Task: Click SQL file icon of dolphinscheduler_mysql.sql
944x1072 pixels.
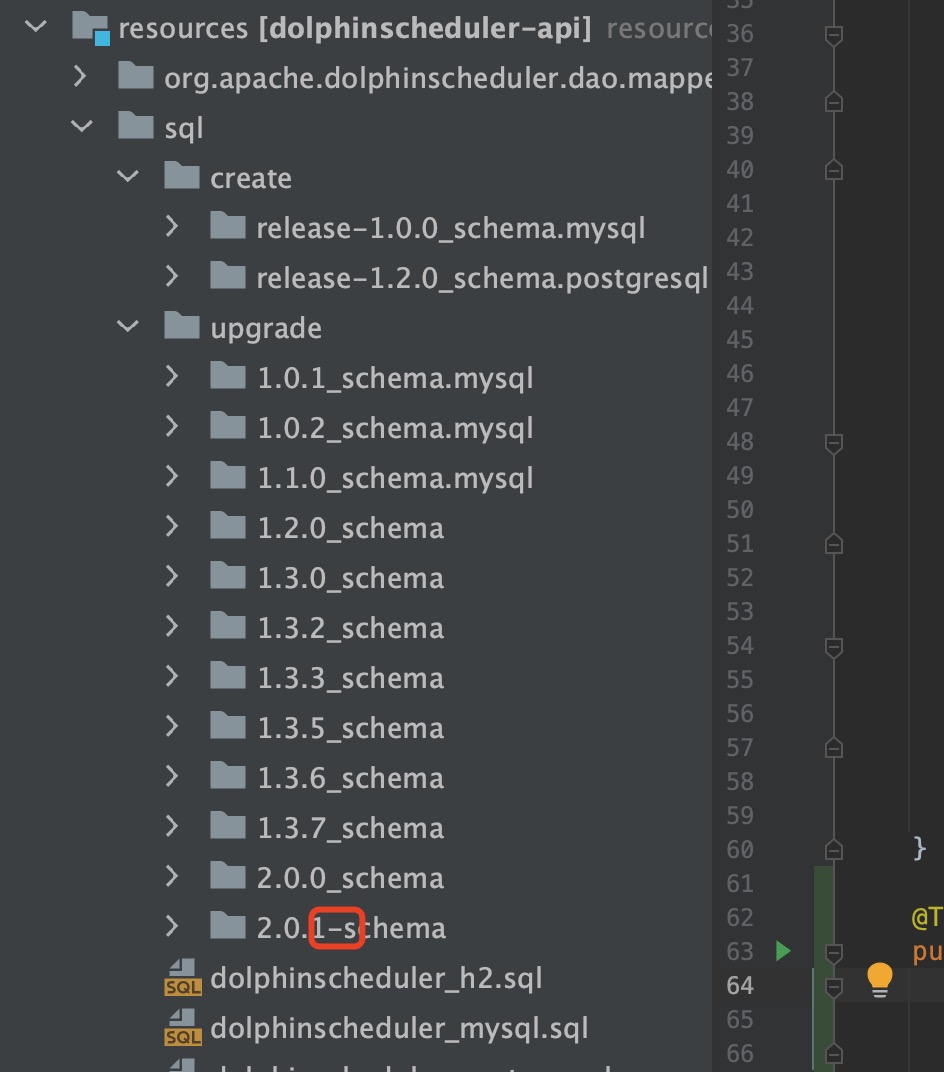Action: pos(183,1027)
